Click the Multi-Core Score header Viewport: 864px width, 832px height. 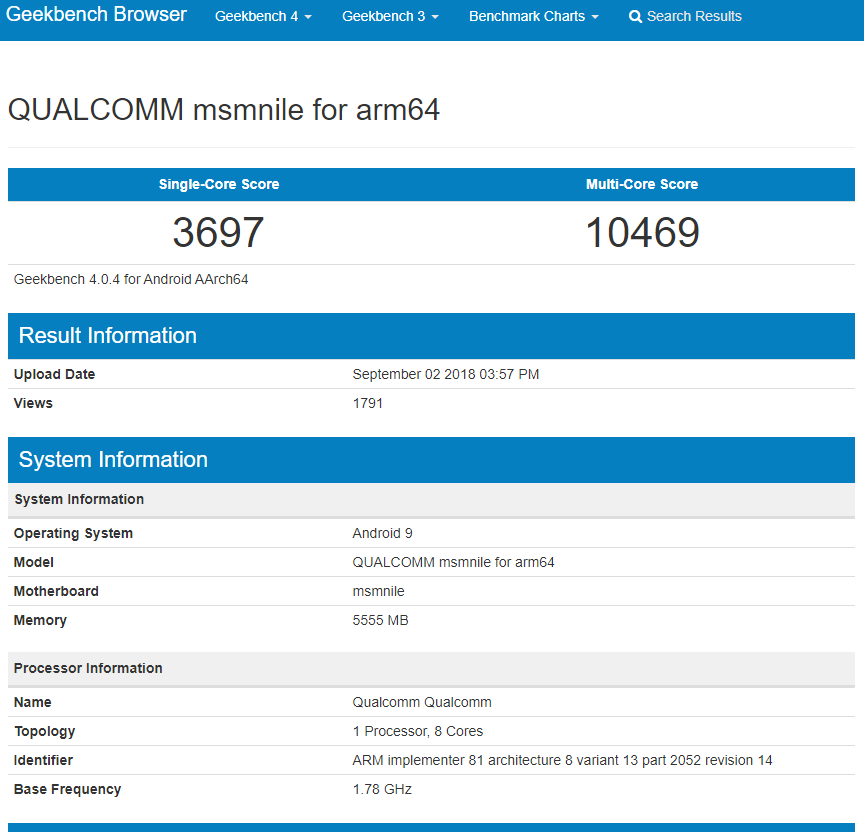pyautogui.click(x=642, y=184)
